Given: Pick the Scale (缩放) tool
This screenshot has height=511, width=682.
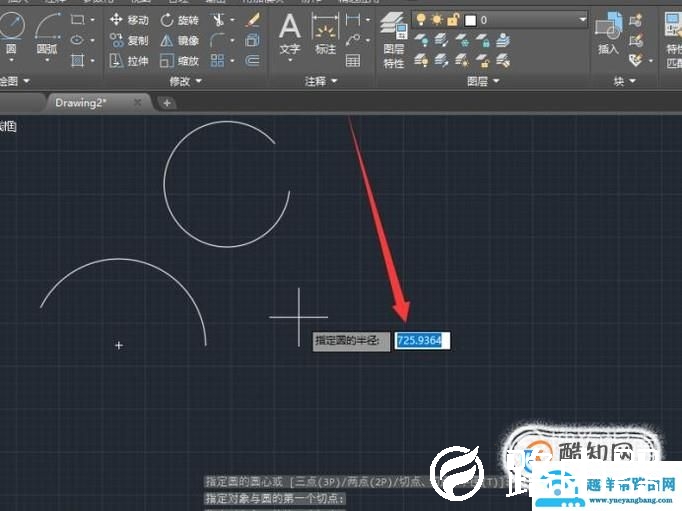Looking at the screenshot, I should [179, 61].
